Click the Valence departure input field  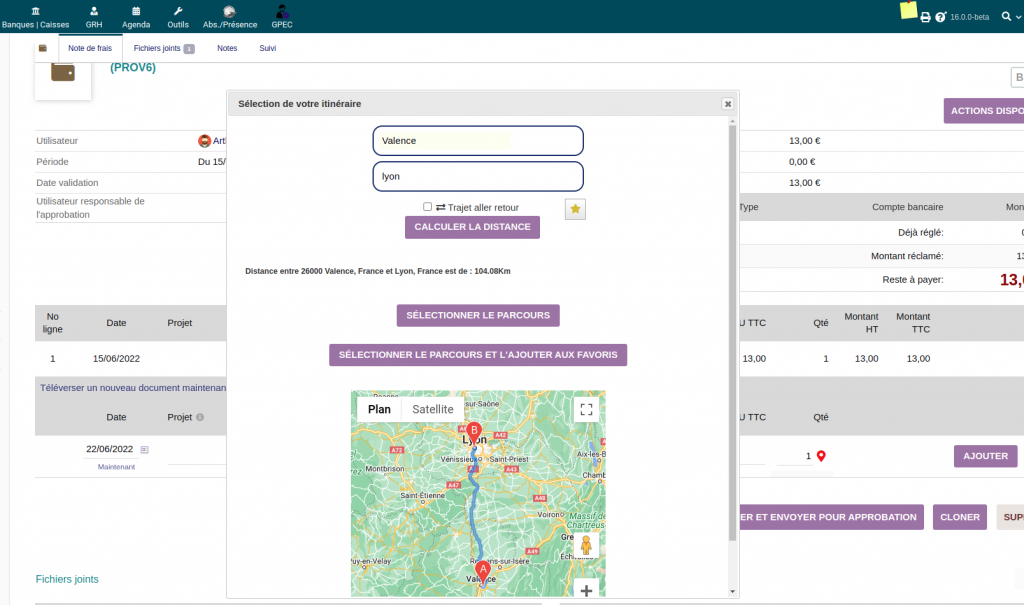pos(478,141)
